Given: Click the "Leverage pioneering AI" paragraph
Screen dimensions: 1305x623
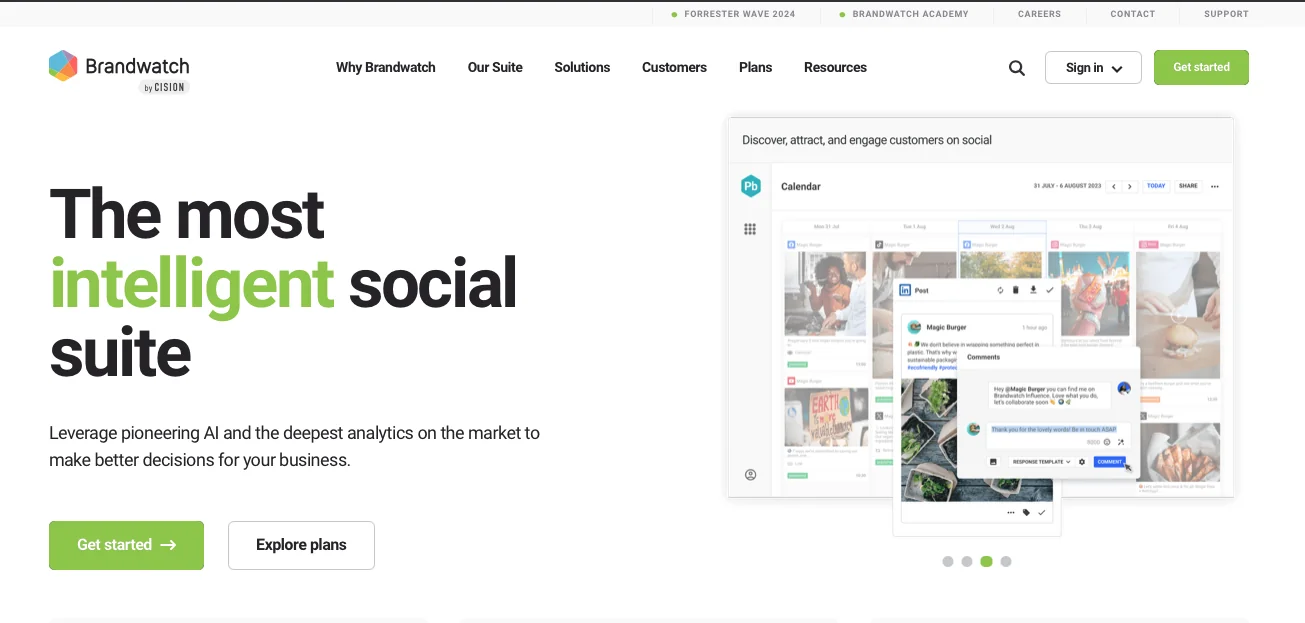Looking at the screenshot, I should [294, 447].
